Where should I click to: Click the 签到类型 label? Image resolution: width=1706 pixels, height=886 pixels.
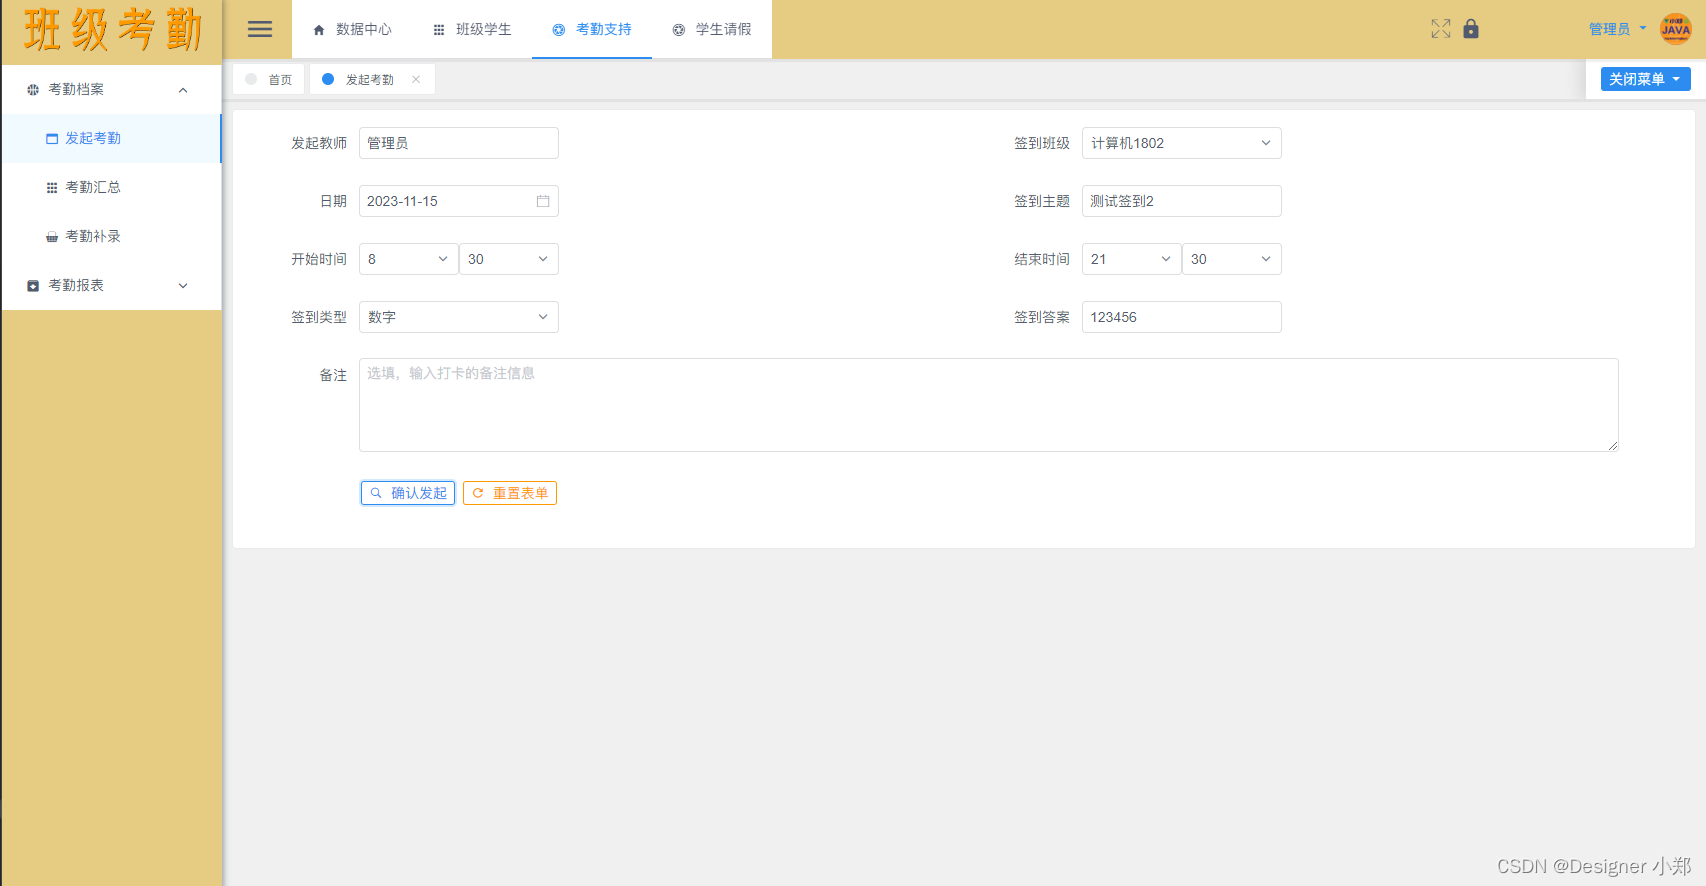[x=319, y=317]
